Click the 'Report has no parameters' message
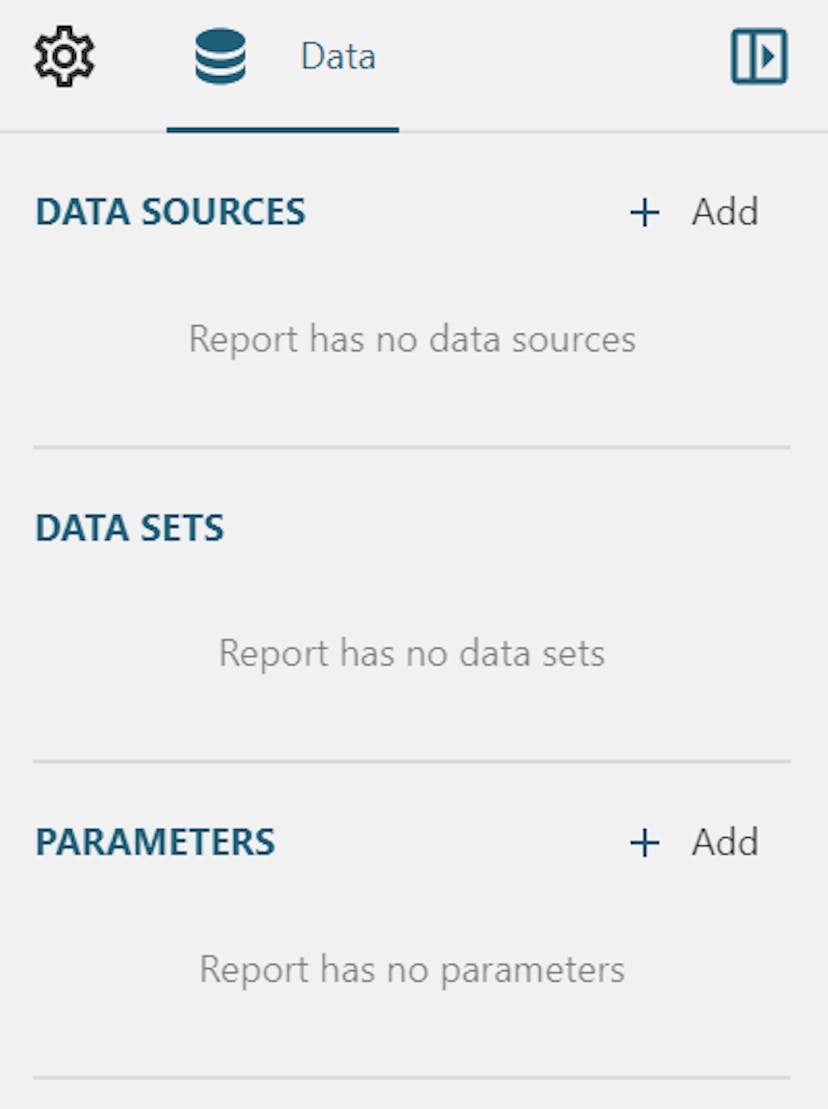 point(412,970)
